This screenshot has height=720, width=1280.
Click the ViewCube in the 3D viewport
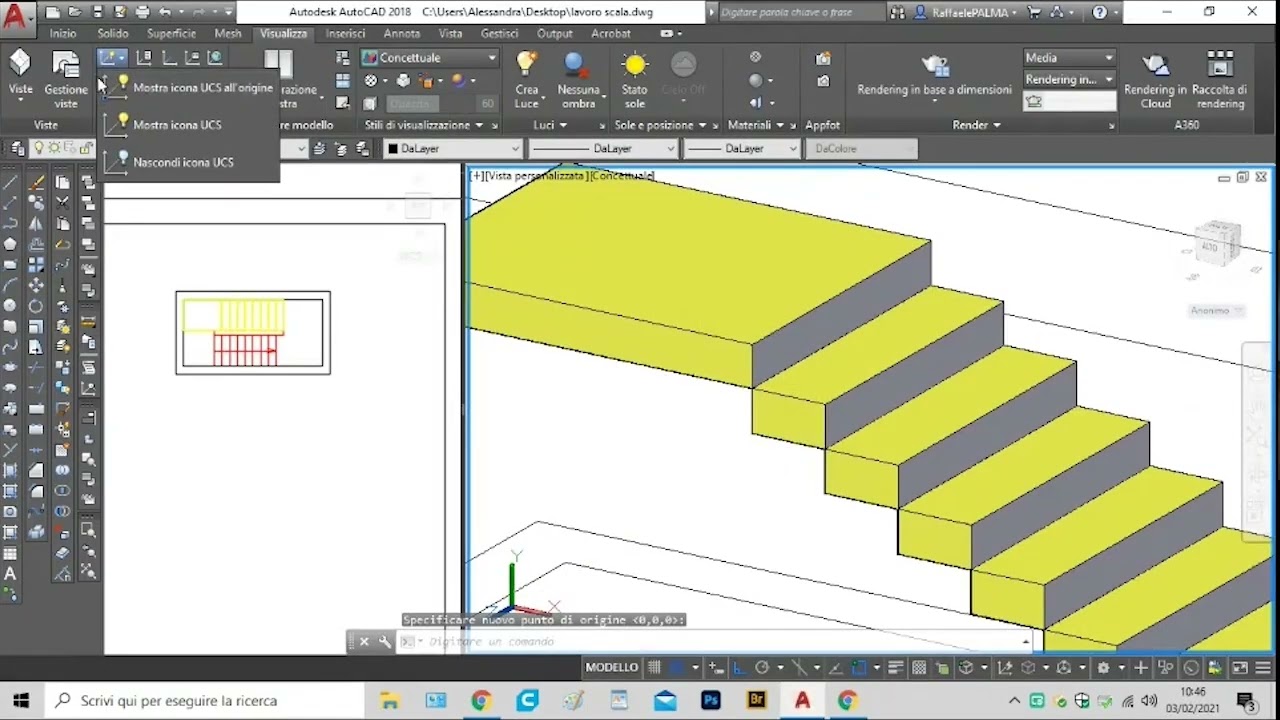point(1218,244)
